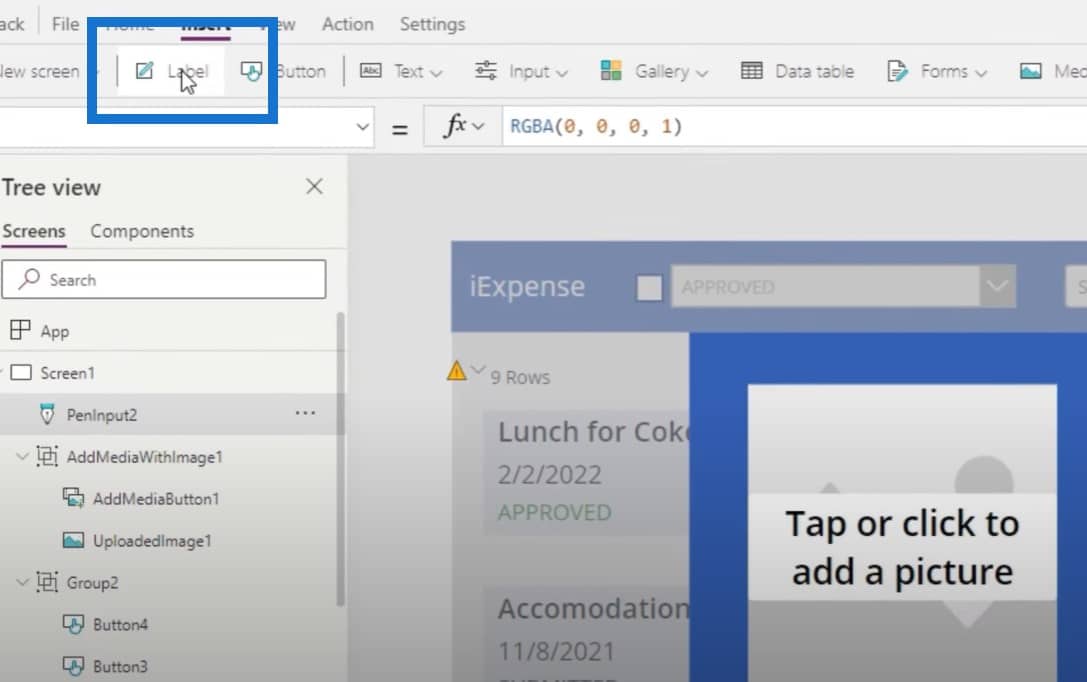Click the warning triangle icon
This screenshot has height=682, width=1087.
pos(456,371)
